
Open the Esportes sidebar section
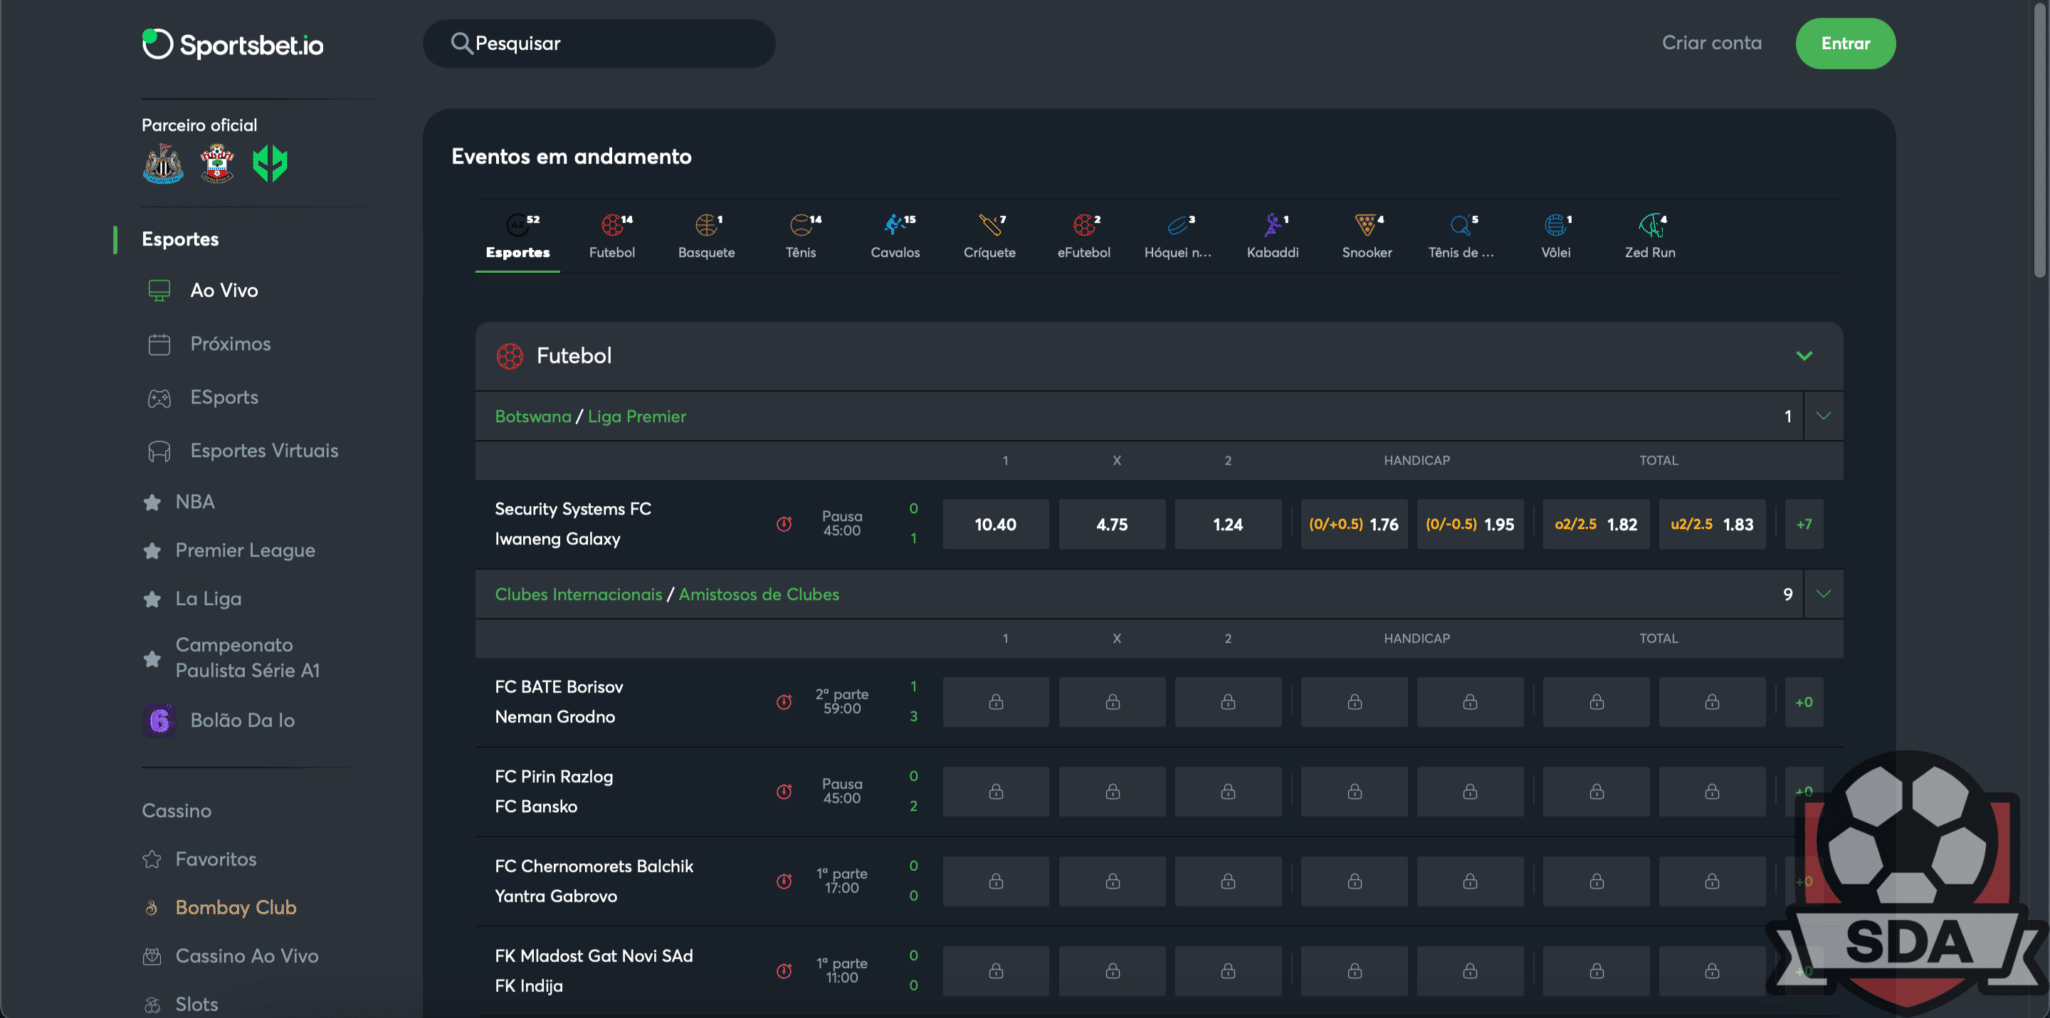(x=180, y=239)
